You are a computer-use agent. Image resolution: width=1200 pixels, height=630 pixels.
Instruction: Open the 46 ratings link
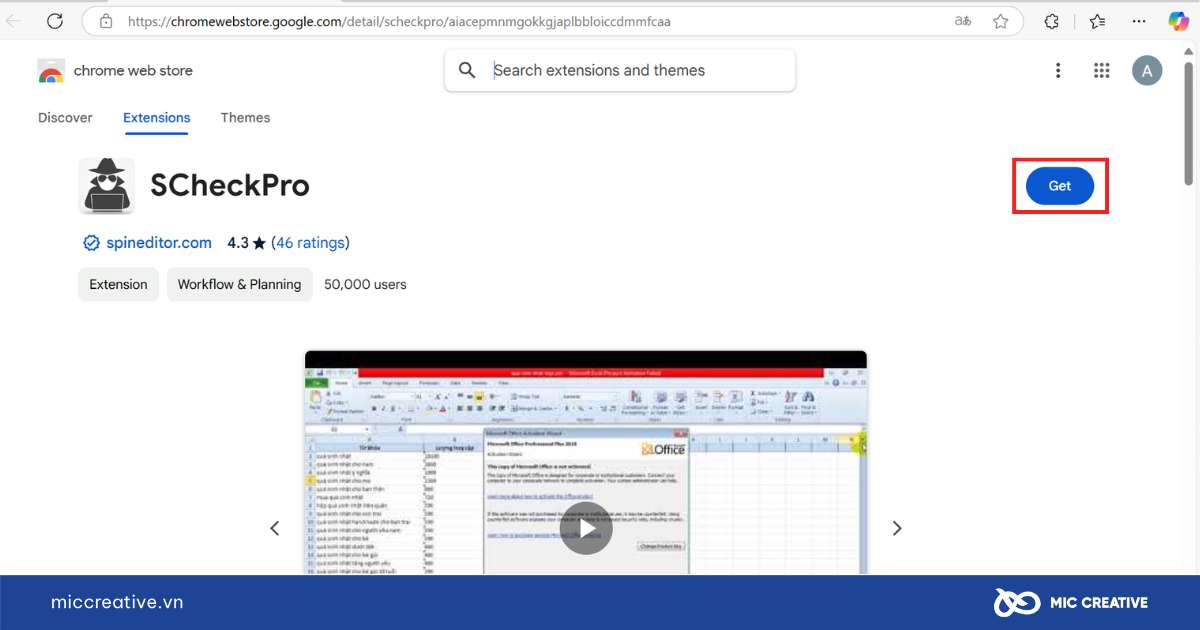[310, 243]
